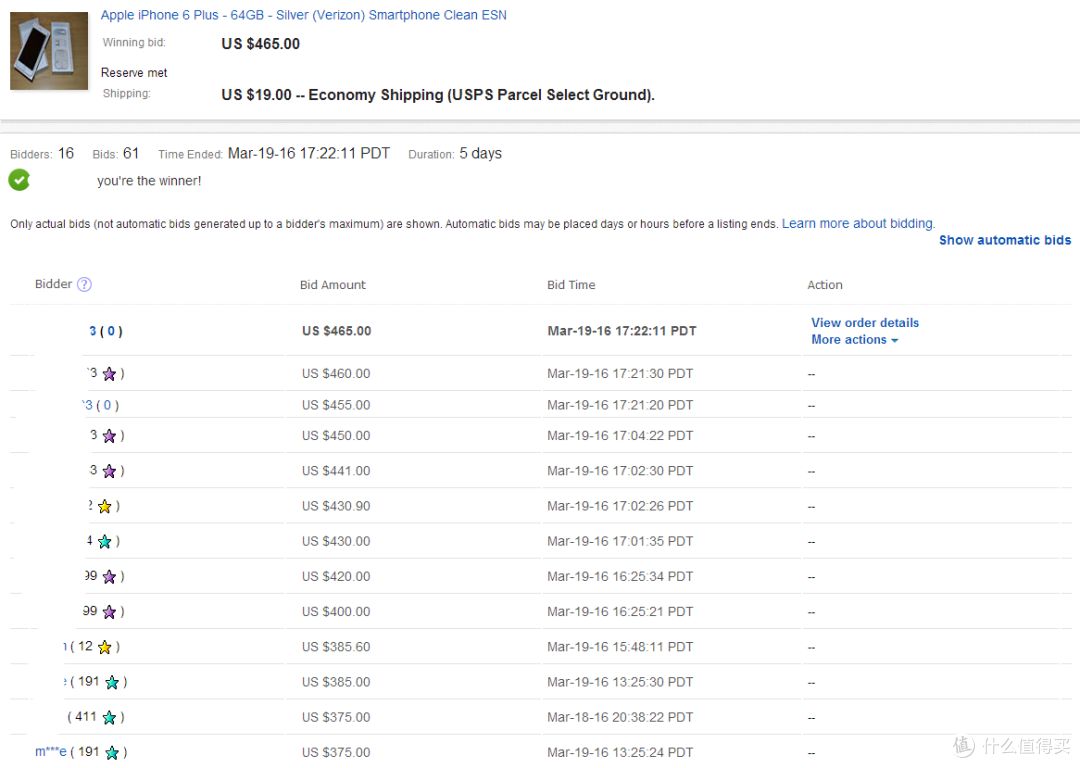Open bidder link in US $455.00 row
The height and width of the screenshot is (768, 1080).
click(88, 405)
